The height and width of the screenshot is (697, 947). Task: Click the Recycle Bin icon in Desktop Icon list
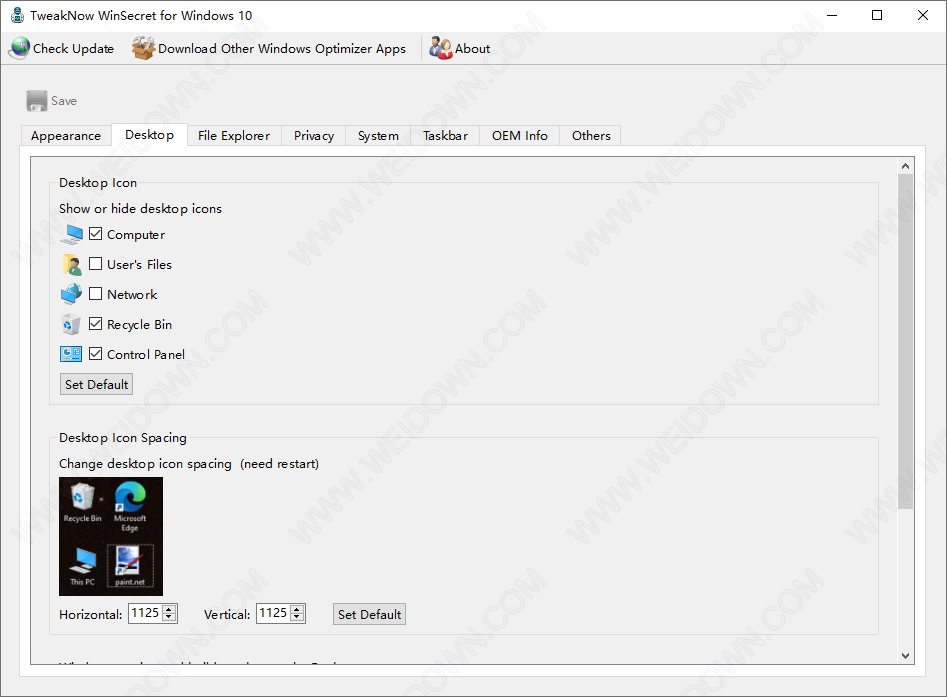click(71, 324)
